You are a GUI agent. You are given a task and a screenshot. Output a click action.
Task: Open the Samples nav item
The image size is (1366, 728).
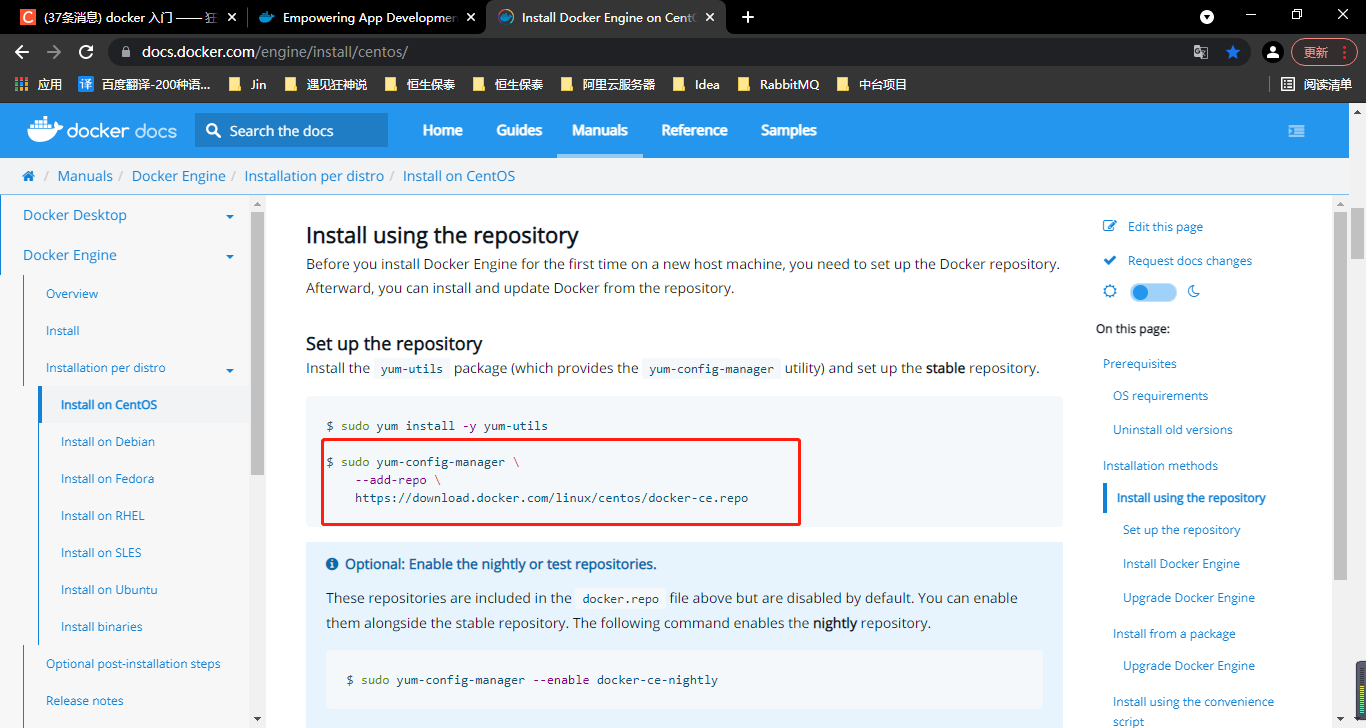789,130
